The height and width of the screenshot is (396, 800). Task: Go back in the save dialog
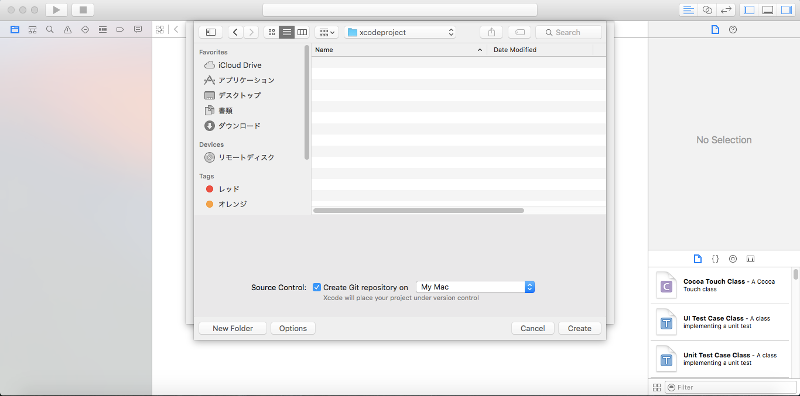[x=235, y=32]
